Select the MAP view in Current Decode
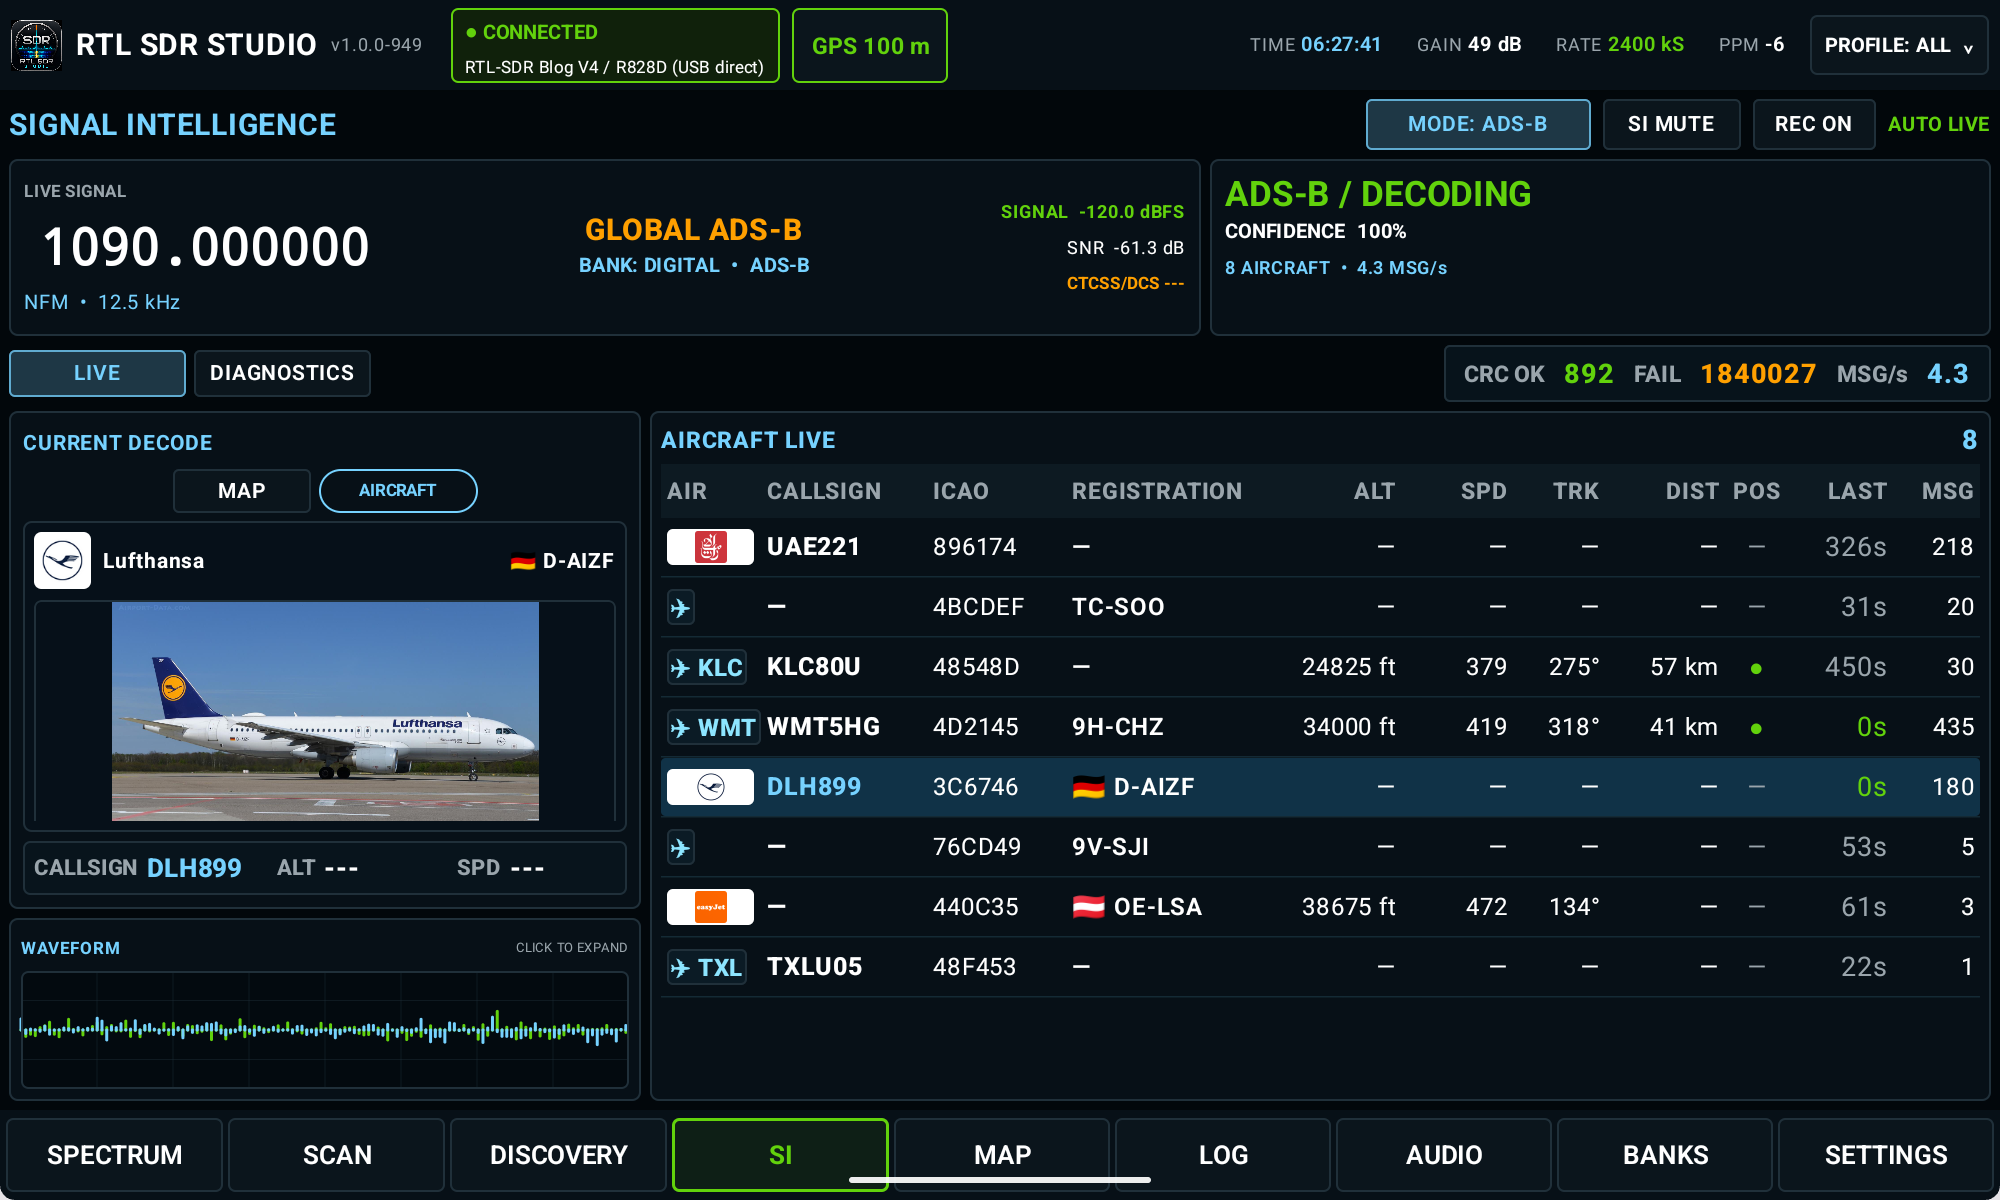The width and height of the screenshot is (2000, 1200). coord(241,491)
